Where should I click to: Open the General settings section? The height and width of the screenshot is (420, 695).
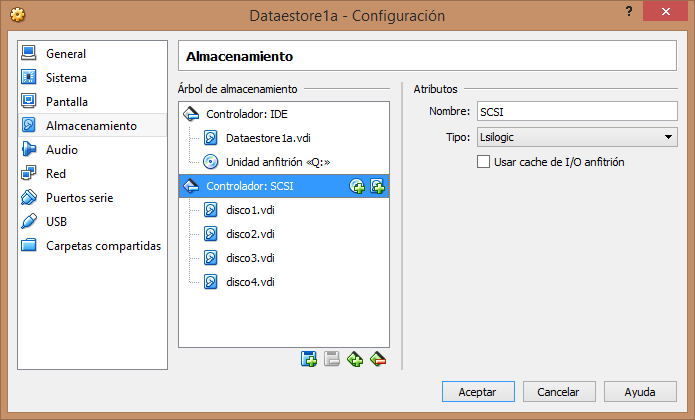[x=66, y=54]
